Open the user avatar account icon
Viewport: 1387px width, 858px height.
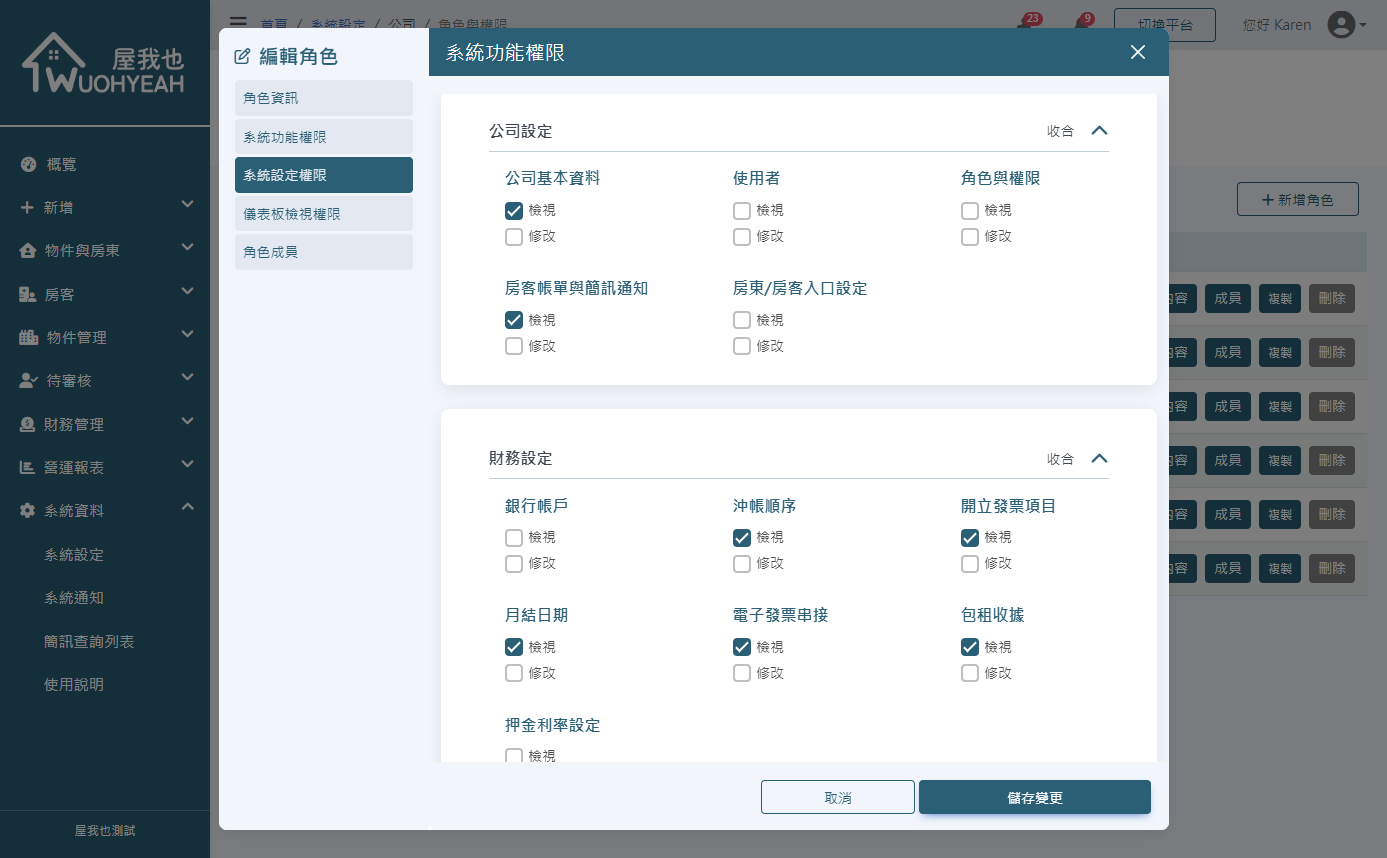pos(1341,24)
